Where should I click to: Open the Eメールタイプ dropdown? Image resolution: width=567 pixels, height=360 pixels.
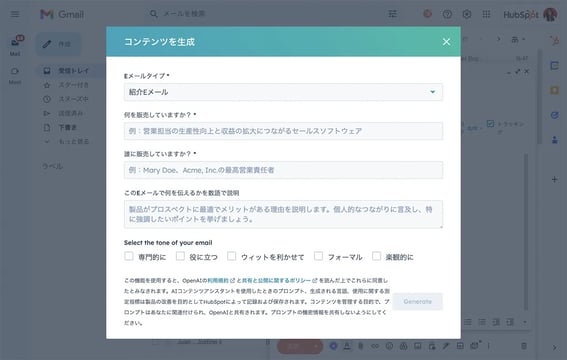pos(283,92)
